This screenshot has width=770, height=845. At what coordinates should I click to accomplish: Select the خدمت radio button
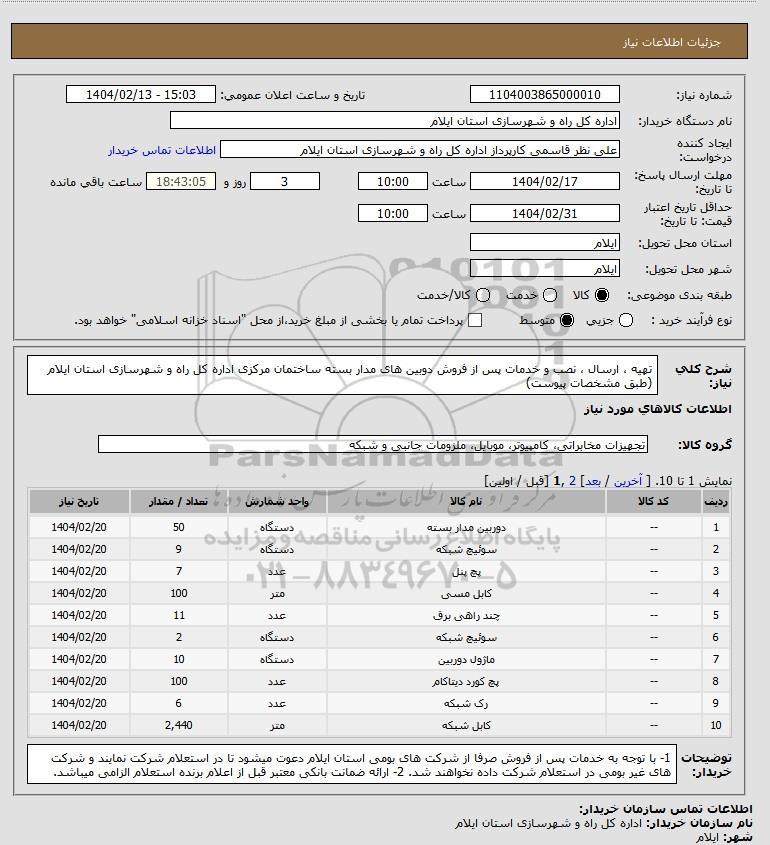click(x=550, y=295)
